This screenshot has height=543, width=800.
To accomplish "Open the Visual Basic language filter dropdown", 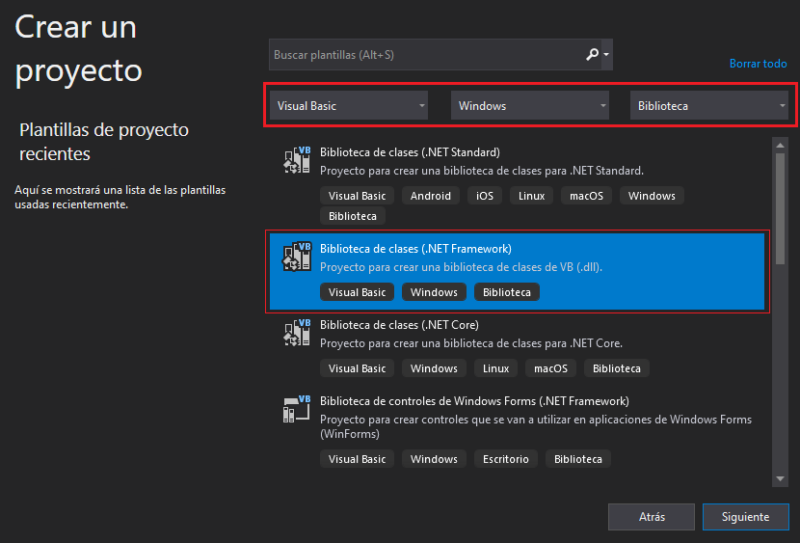I will coord(349,106).
